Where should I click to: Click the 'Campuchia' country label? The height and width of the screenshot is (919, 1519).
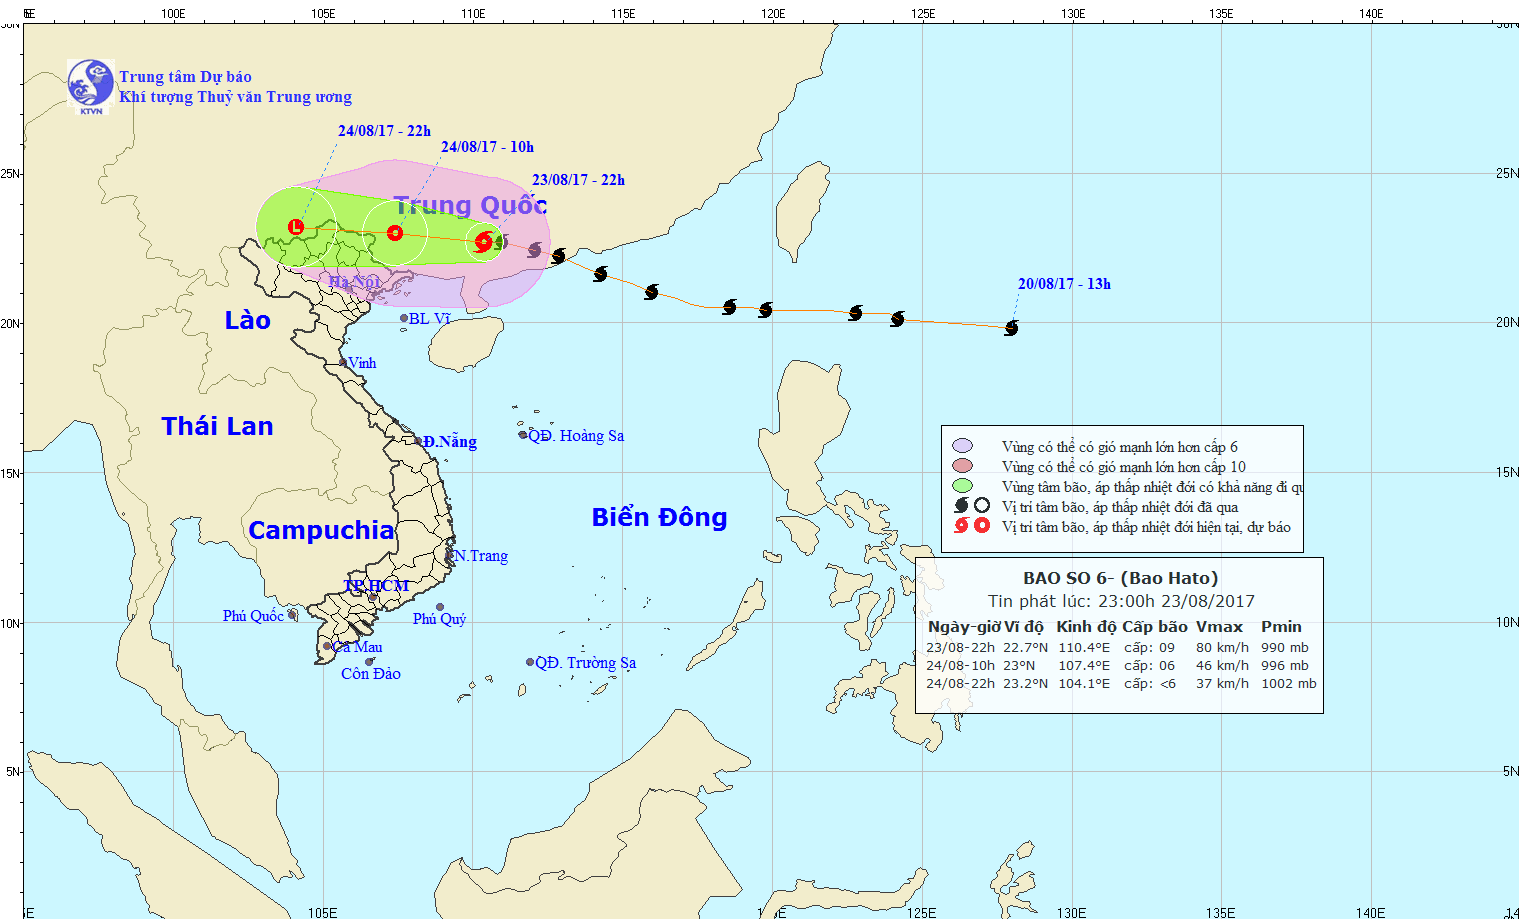click(x=321, y=530)
